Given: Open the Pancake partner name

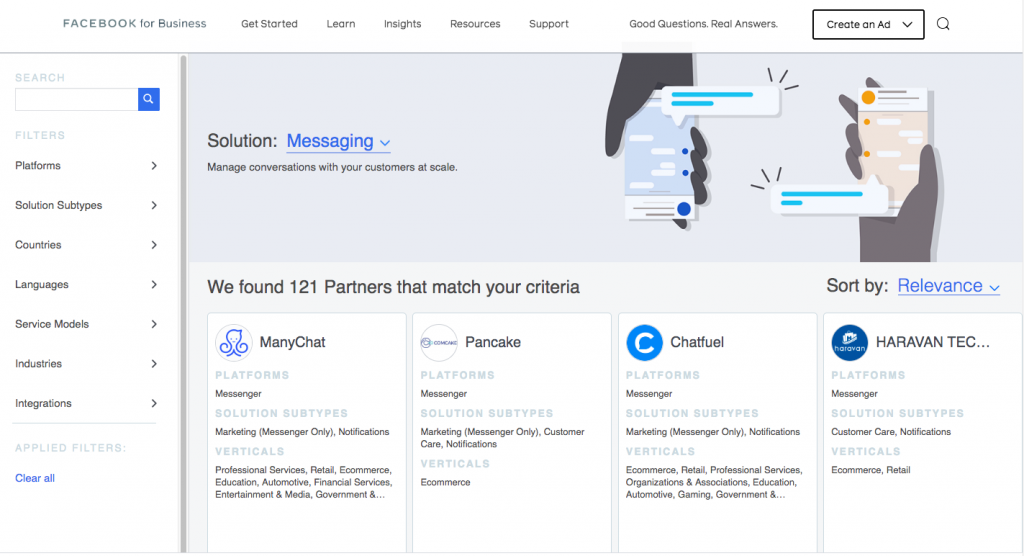Looking at the screenshot, I should tap(493, 342).
